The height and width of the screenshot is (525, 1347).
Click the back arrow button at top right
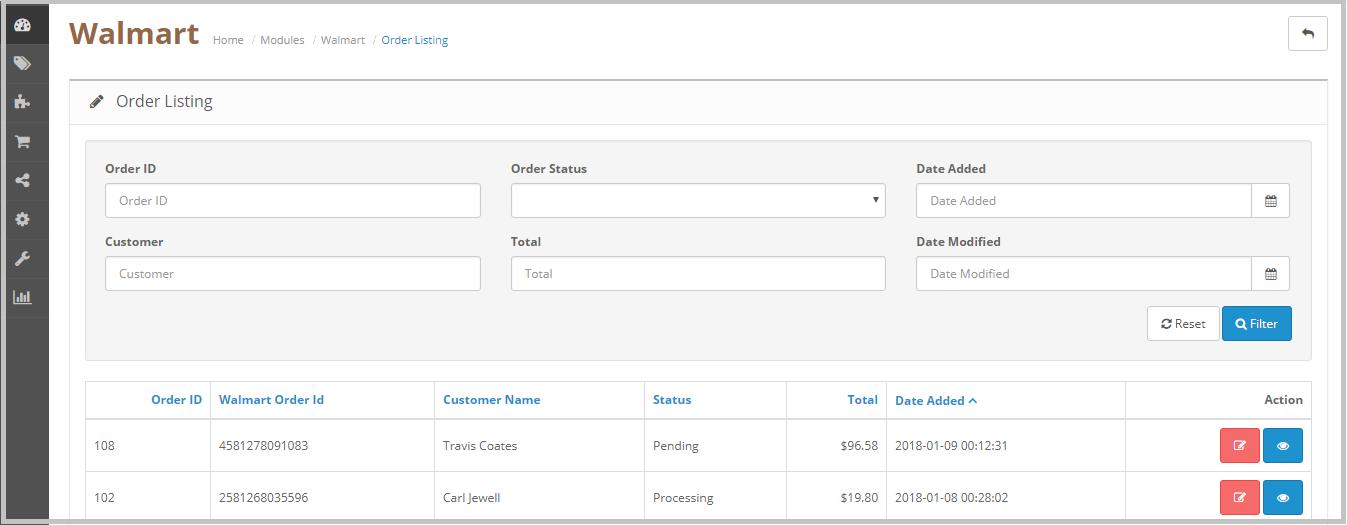pyautogui.click(x=1307, y=33)
